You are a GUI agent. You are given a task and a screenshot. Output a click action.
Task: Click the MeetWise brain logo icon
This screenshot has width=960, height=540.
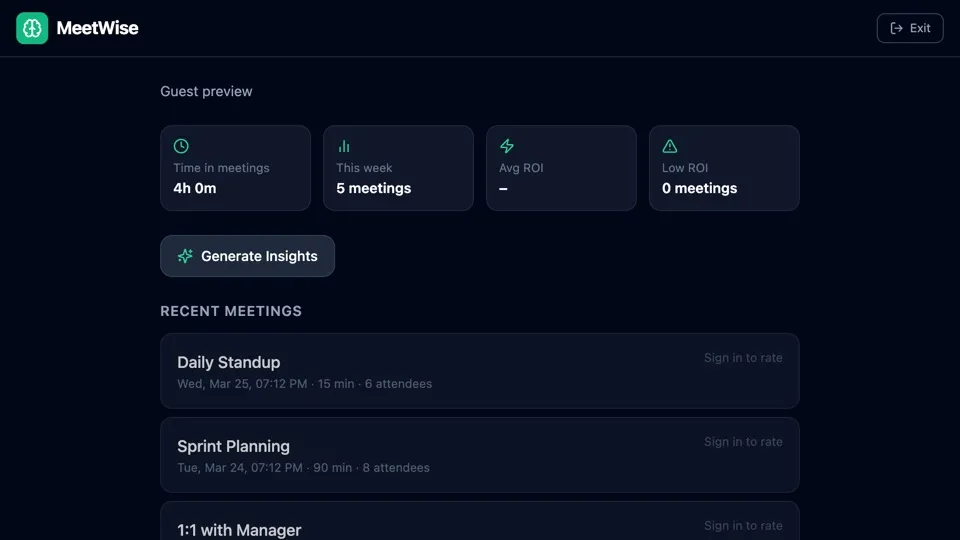[x=32, y=28]
